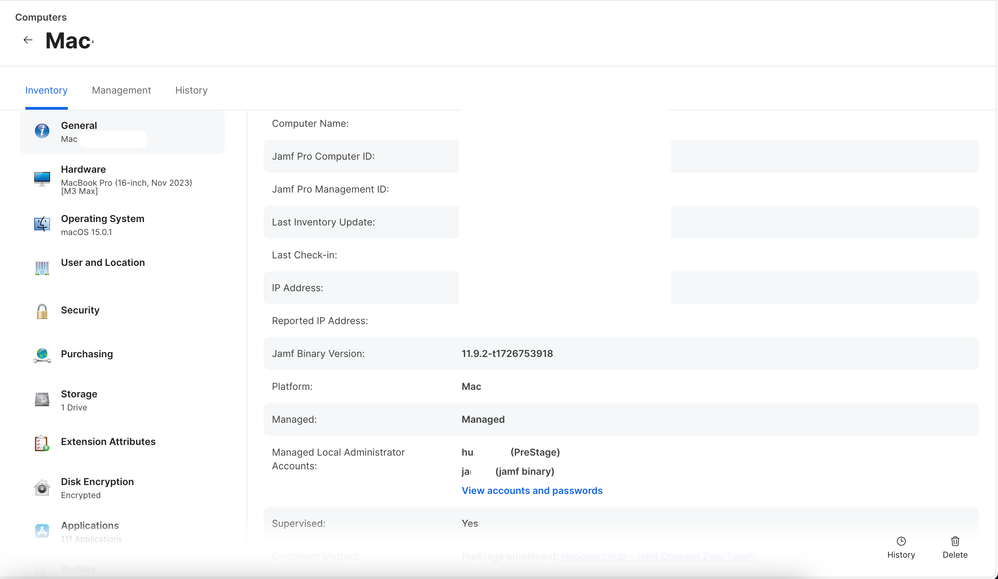Click the (PreStage) account entry
The image size is (998, 579).
coord(510,452)
